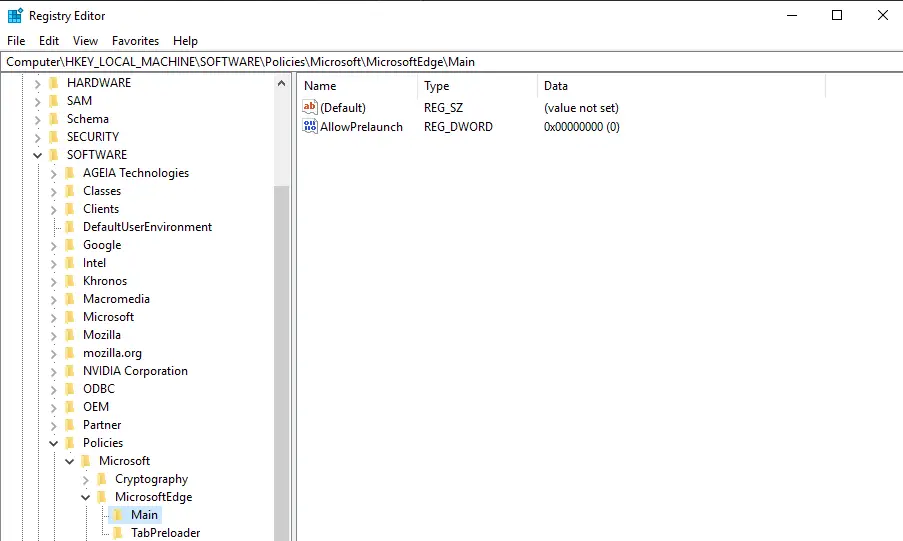Screen dimensions: 903x541
Task: Click the Partner folder icon
Action: click(x=70, y=425)
